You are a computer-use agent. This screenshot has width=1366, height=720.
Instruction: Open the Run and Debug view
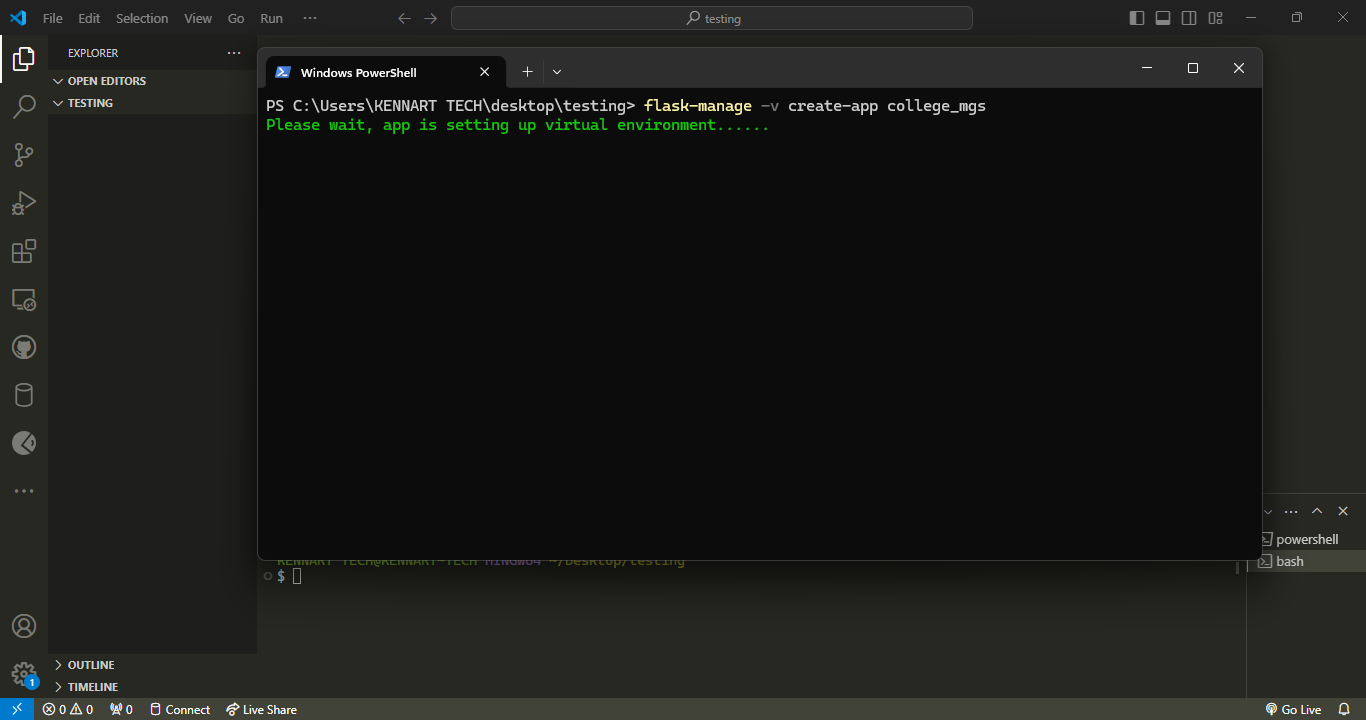click(x=24, y=203)
